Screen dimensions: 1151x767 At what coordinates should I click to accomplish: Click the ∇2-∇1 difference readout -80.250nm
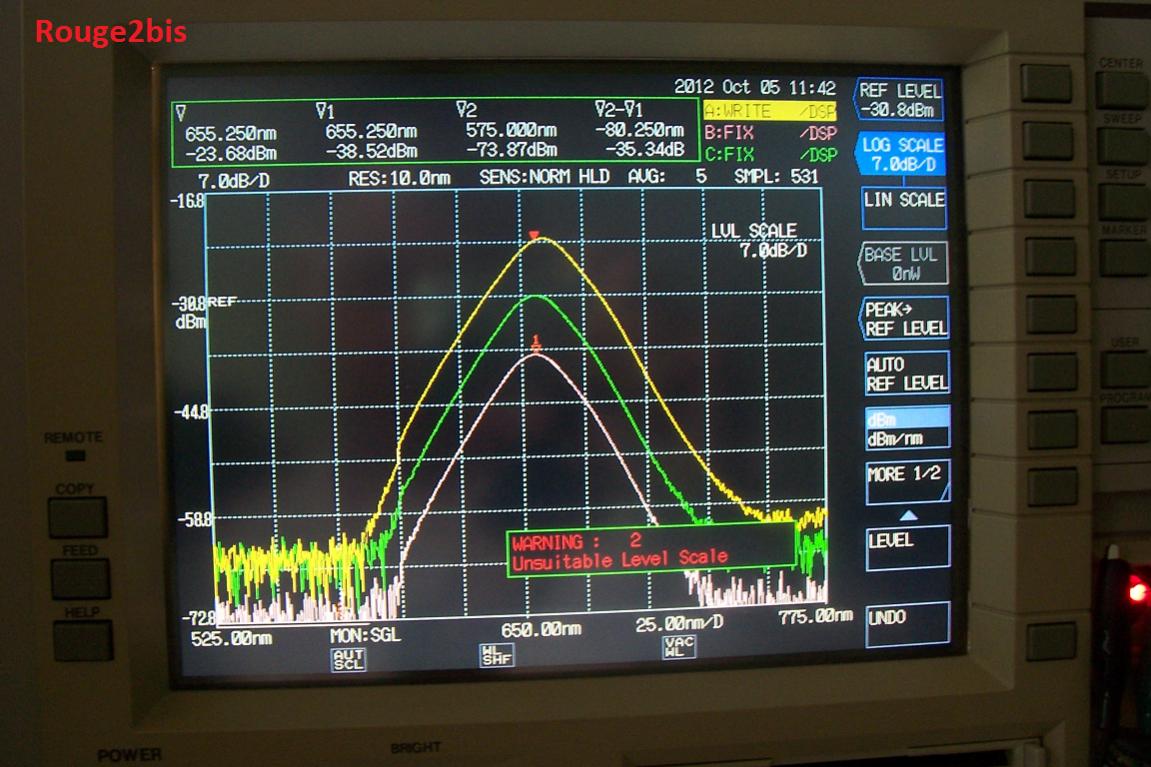click(x=639, y=130)
